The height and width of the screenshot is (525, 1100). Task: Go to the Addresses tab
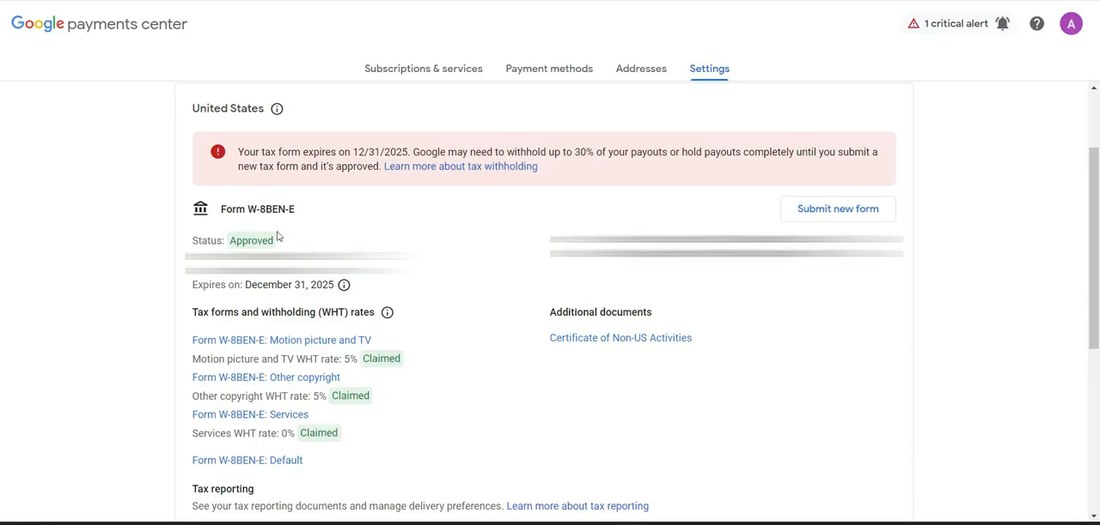pyautogui.click(x=641, y=69)
